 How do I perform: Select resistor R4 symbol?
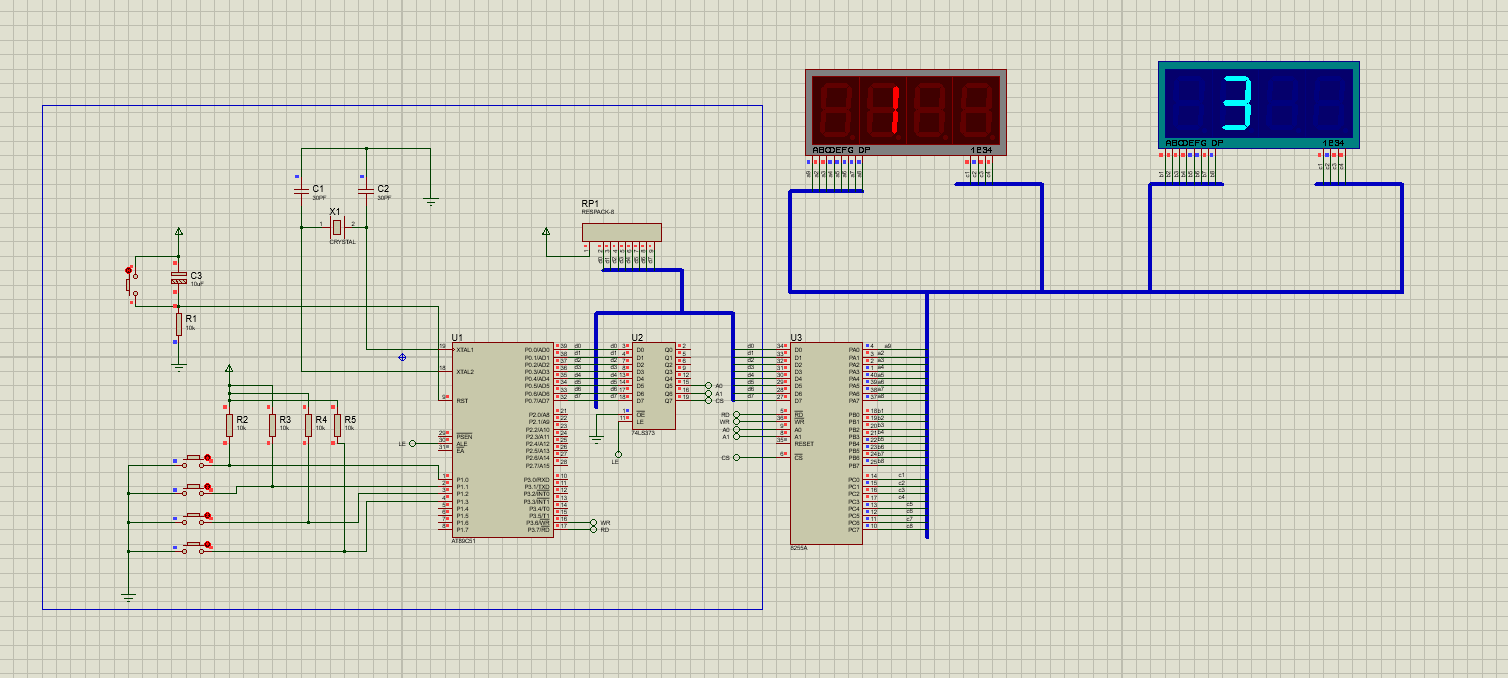(308, 426)
